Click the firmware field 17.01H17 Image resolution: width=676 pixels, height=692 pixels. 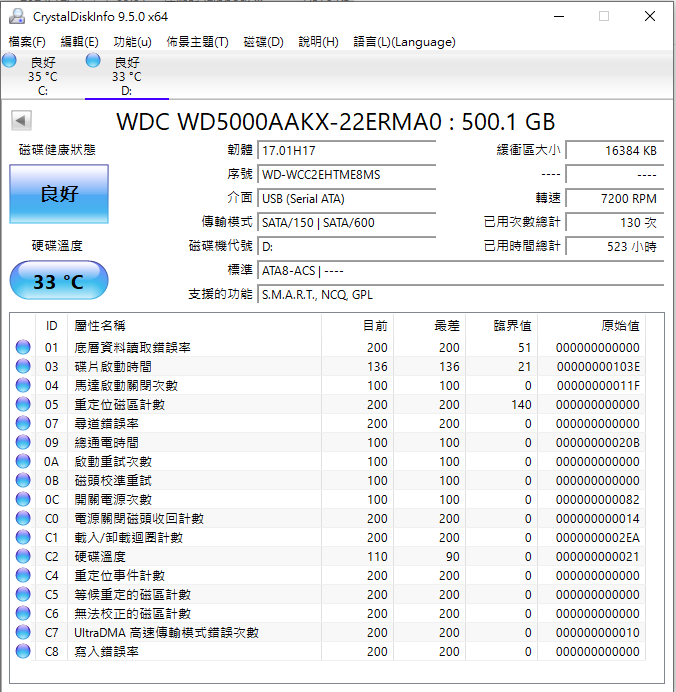point(347,150)
